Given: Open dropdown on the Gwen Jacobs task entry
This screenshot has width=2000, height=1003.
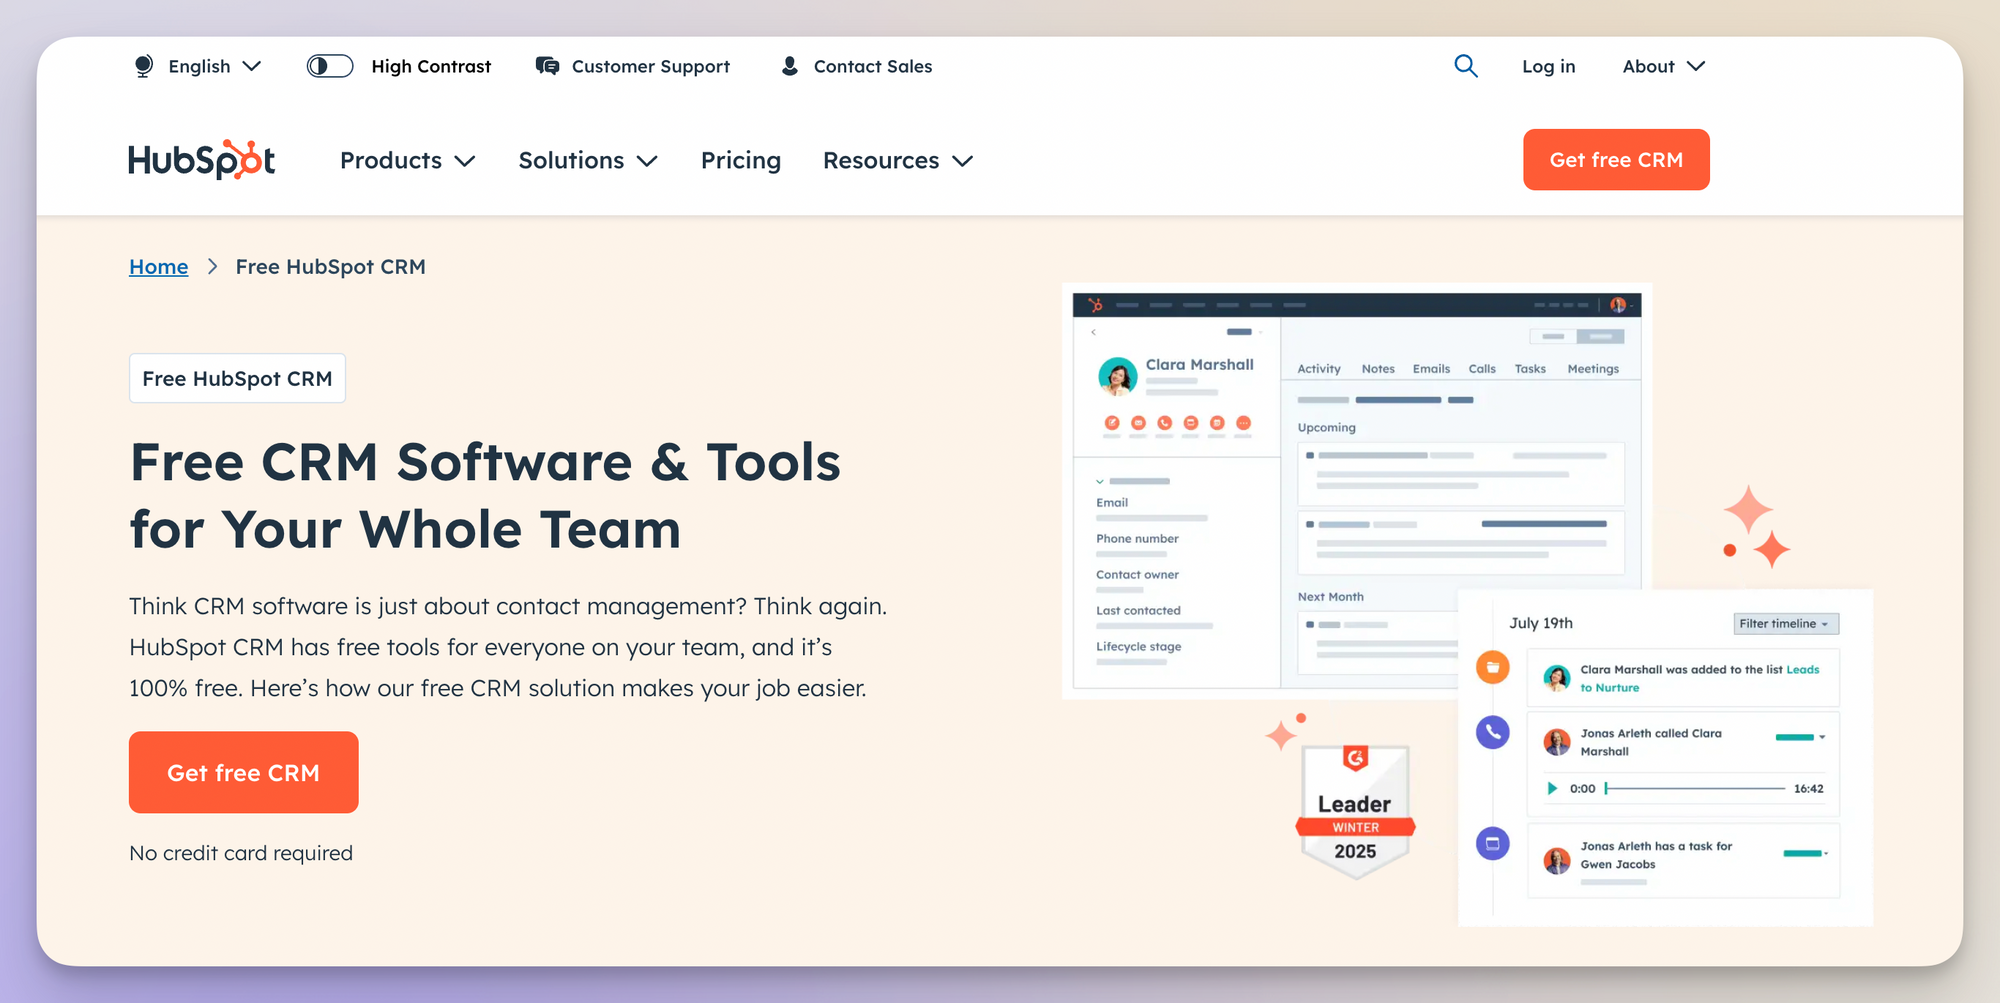Looking at the screenshot, I should click(x=1826, y=853).
